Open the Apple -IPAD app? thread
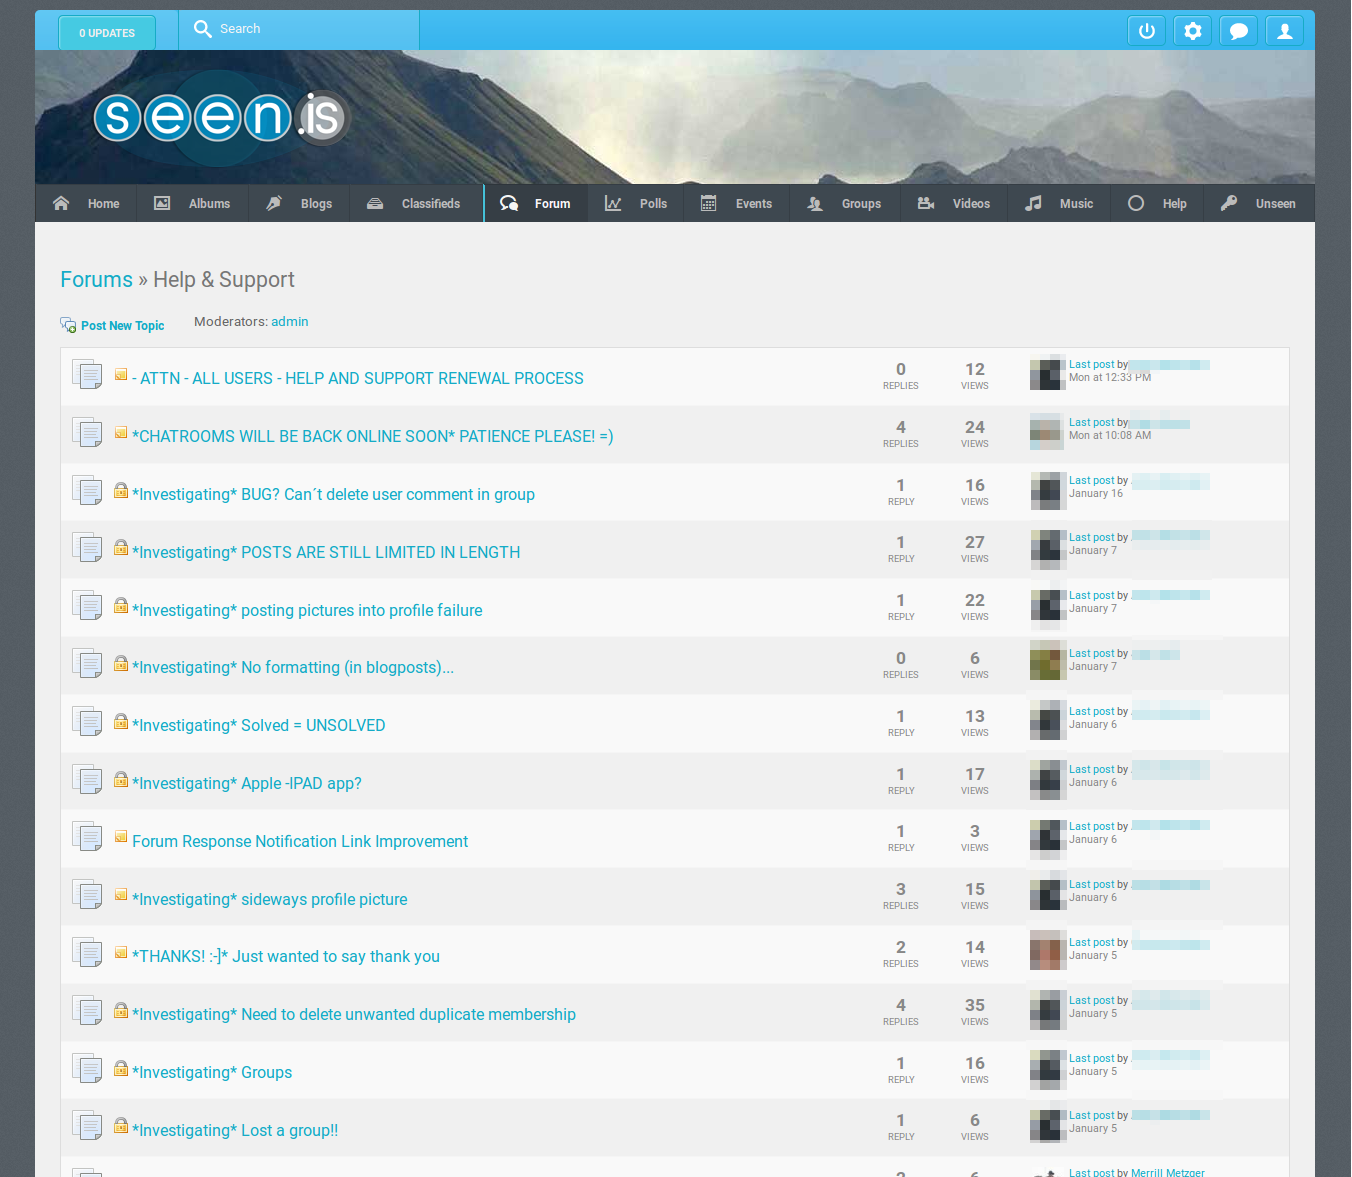The image size is (1352, 1177). click(x=247, y=784)
